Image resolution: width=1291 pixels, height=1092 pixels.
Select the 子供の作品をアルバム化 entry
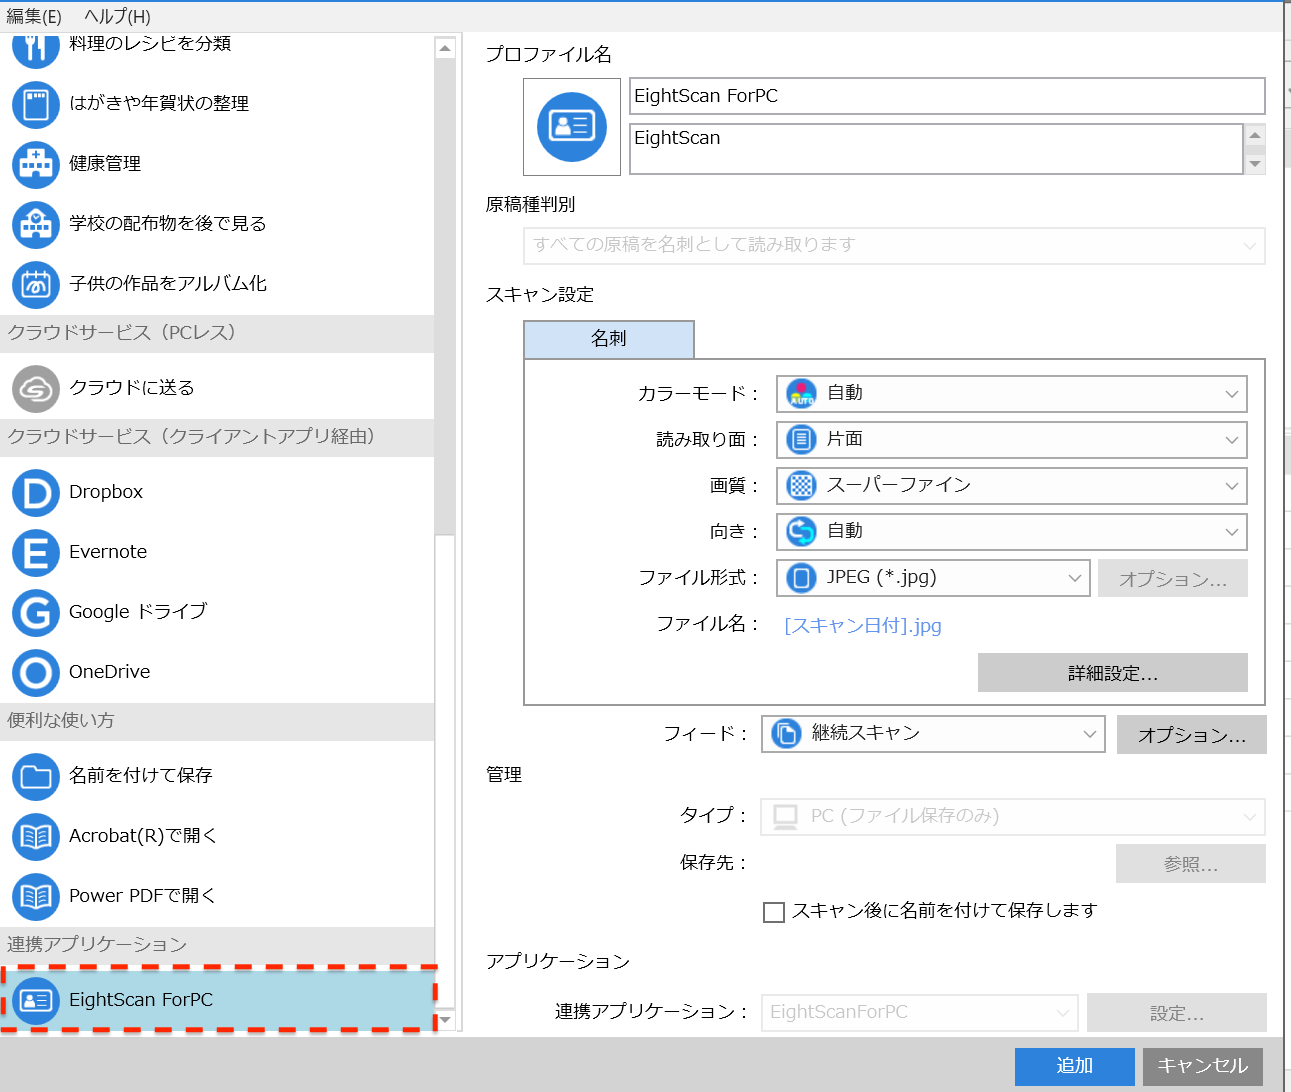(217, 285)
